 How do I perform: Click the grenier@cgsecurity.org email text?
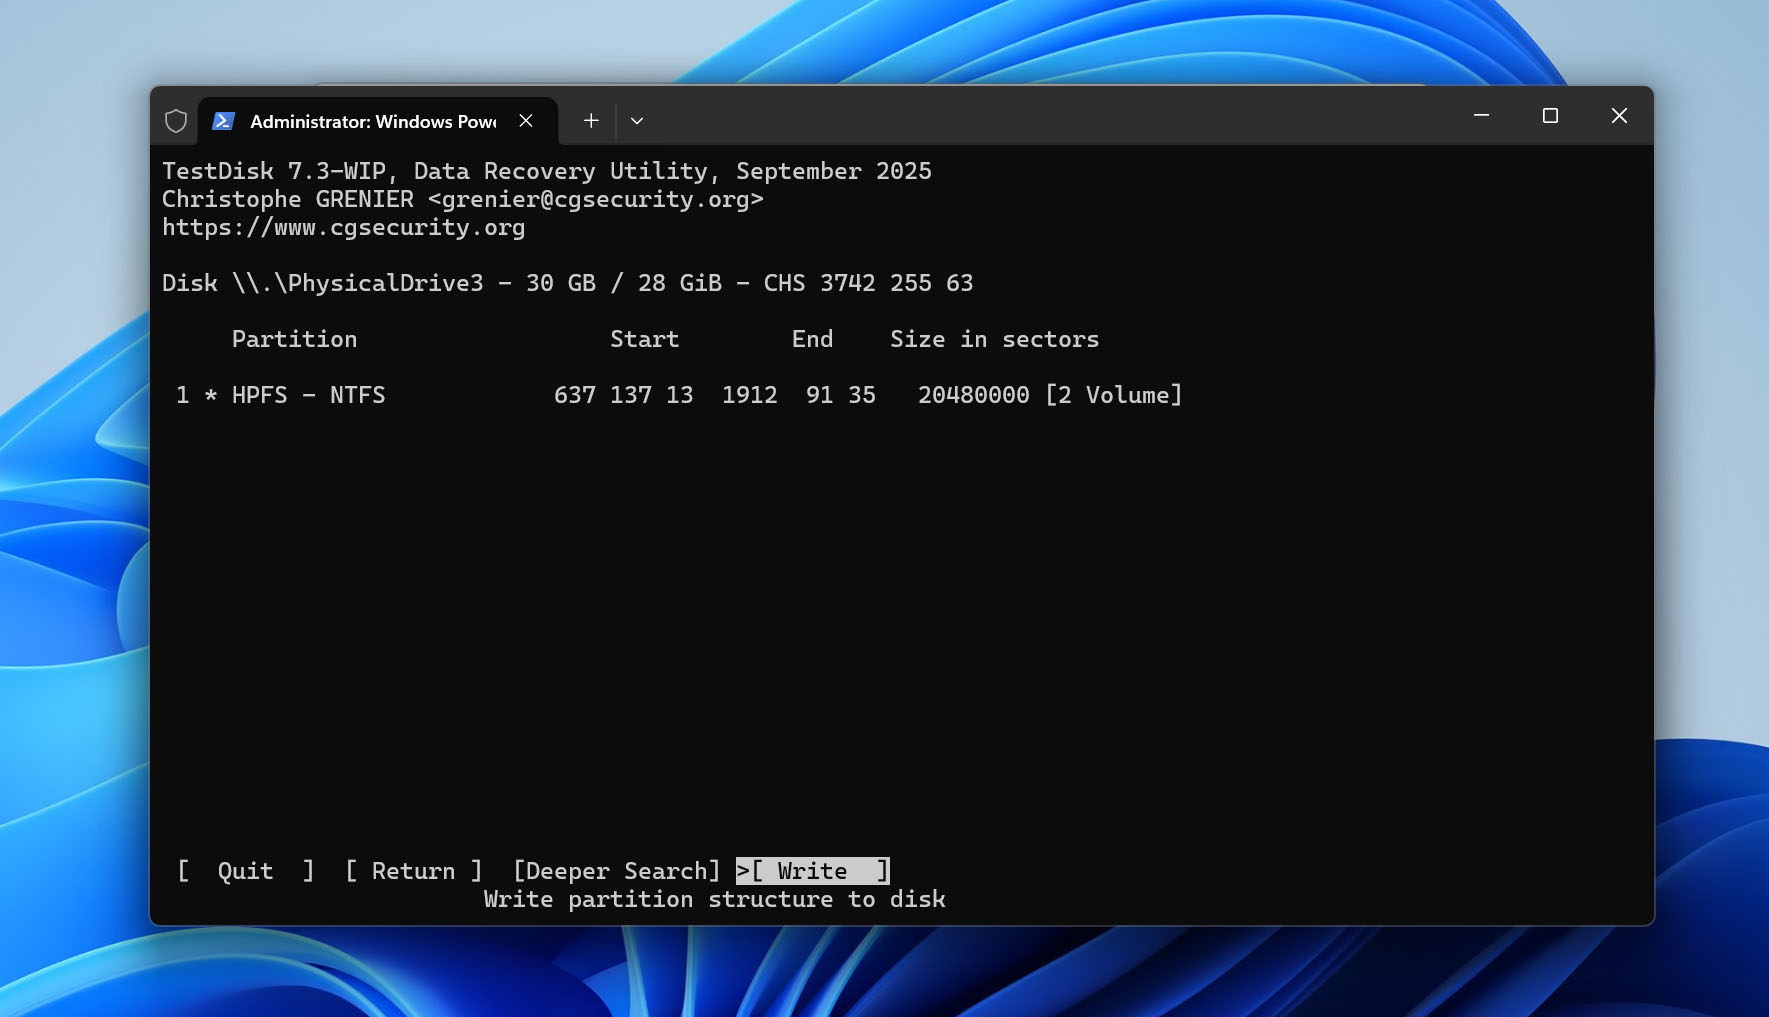[596, 199]
